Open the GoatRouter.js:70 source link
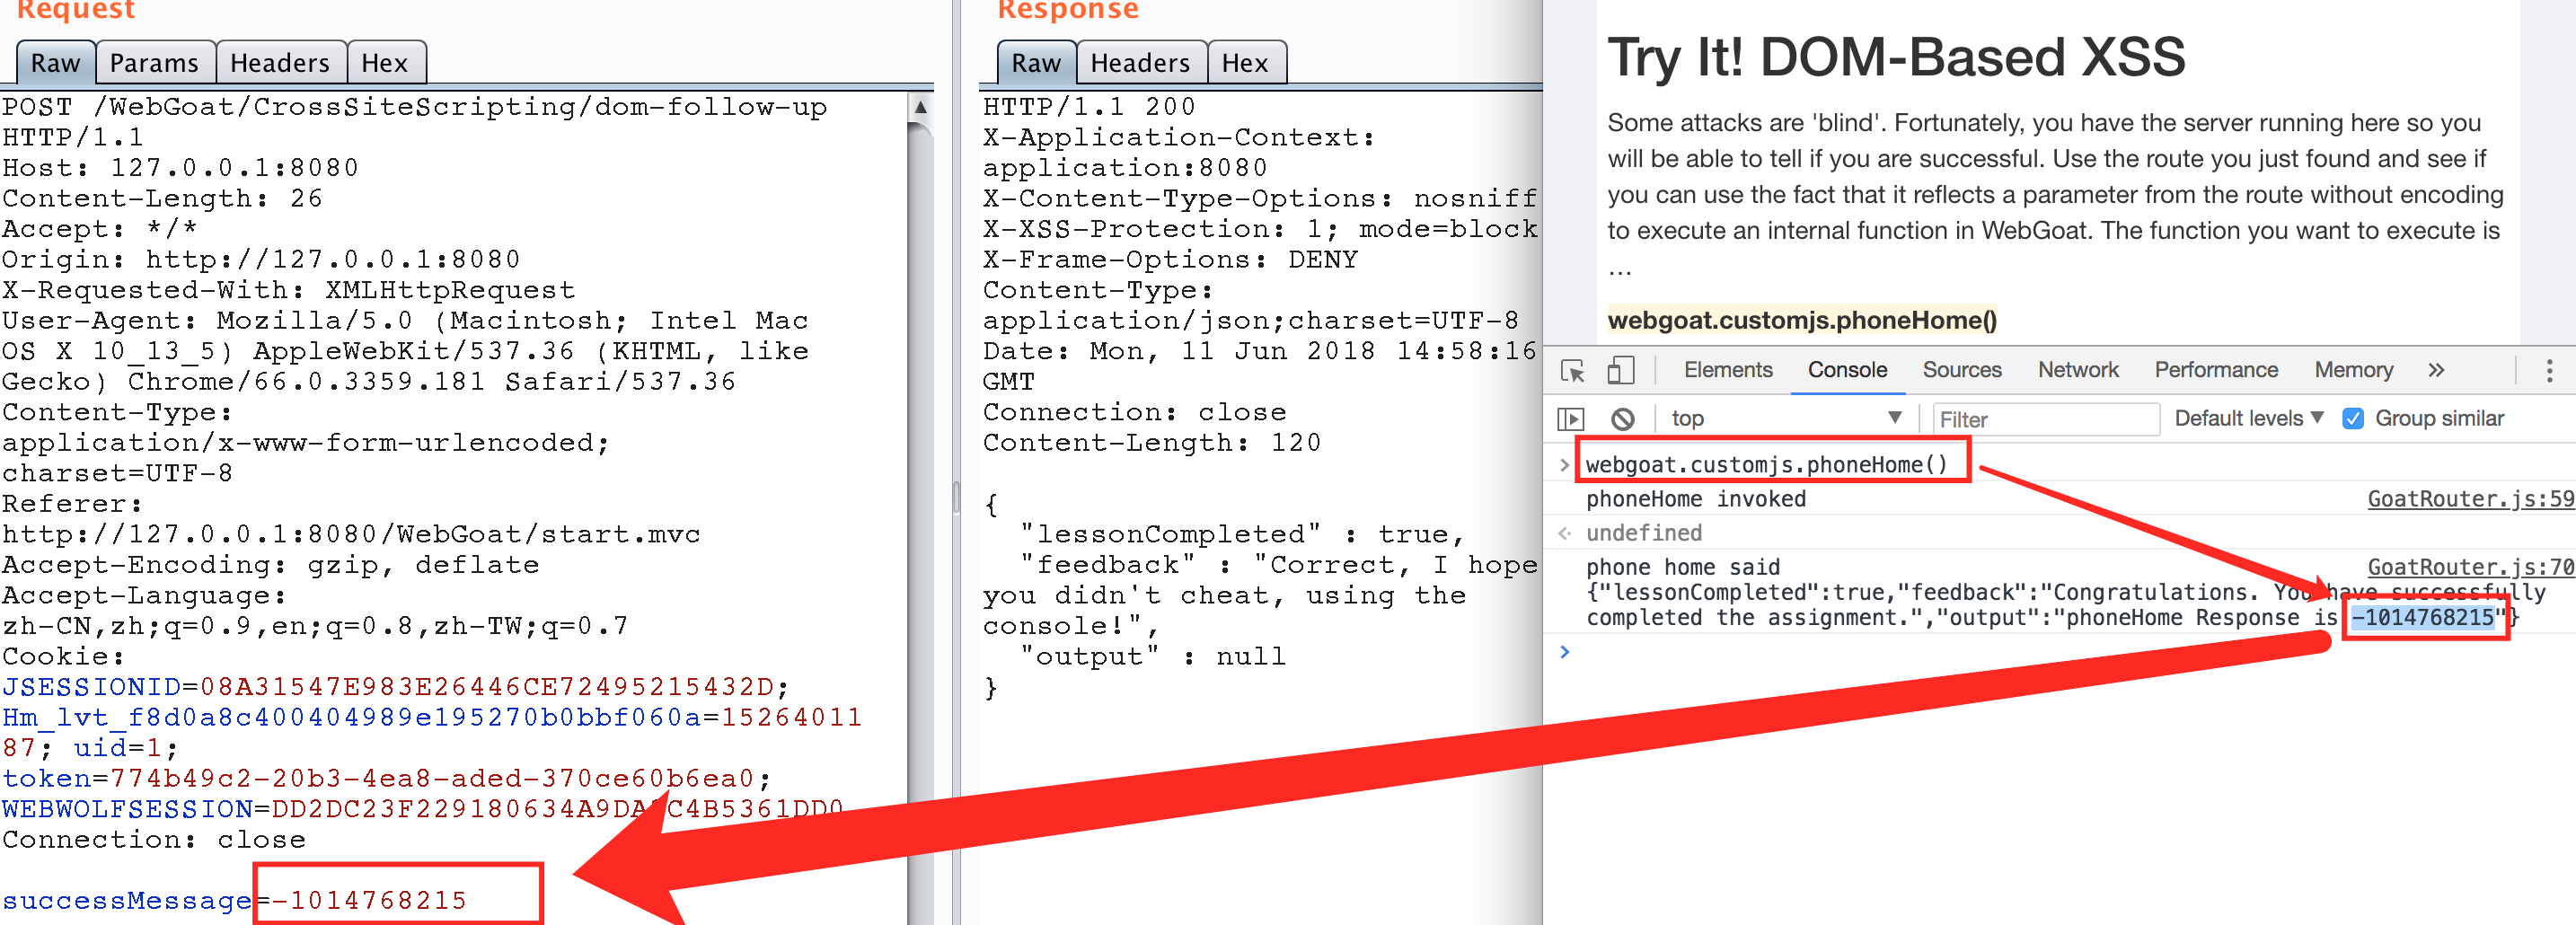 click(2470, 567)
